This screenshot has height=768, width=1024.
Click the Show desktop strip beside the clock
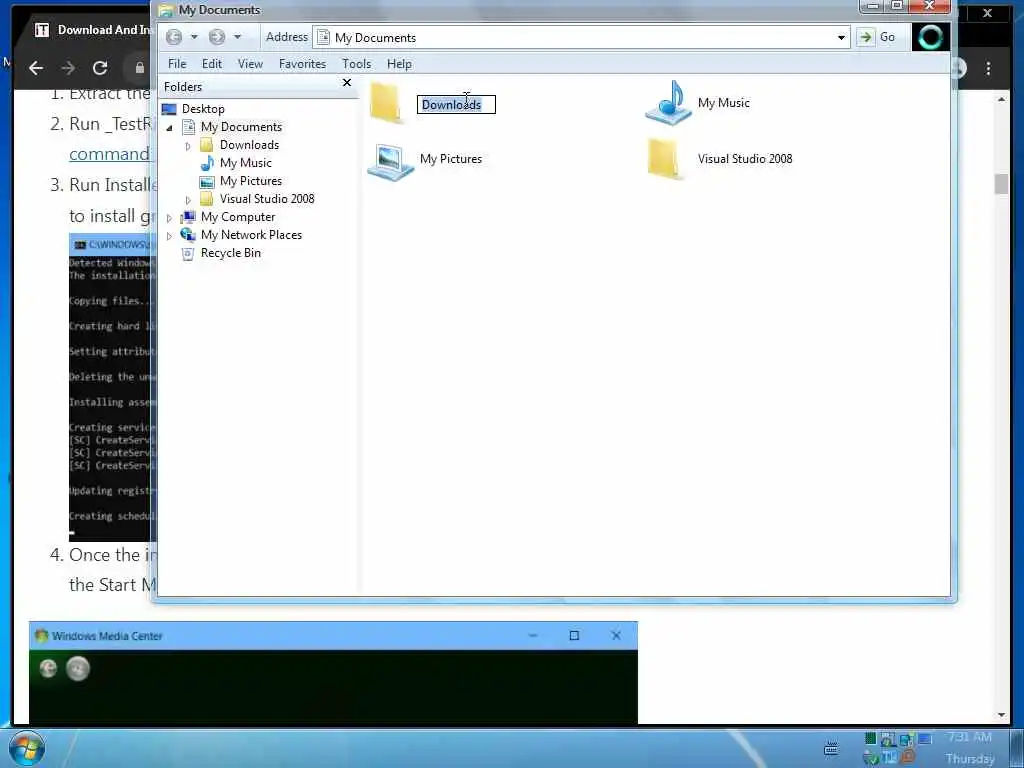pyautogui.click(x=1016, y=748)
